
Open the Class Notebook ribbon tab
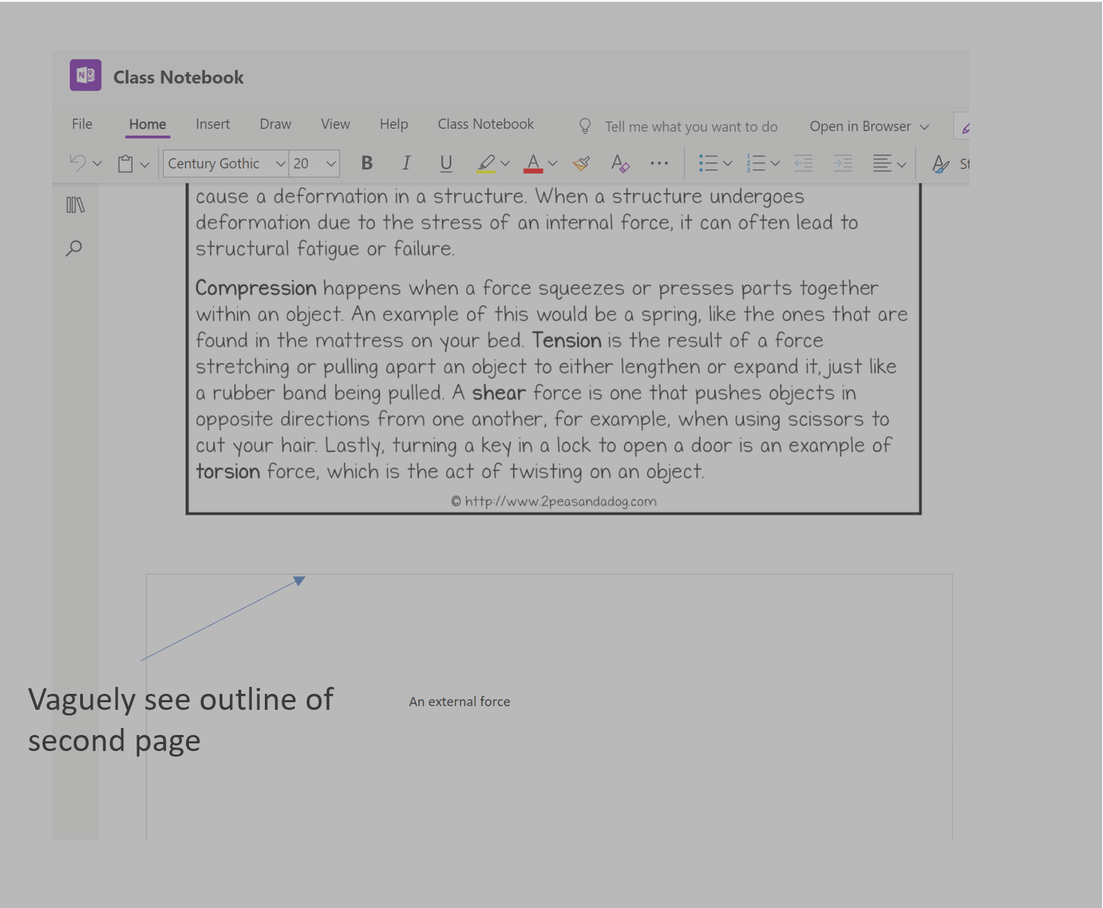tap(485, 124)
